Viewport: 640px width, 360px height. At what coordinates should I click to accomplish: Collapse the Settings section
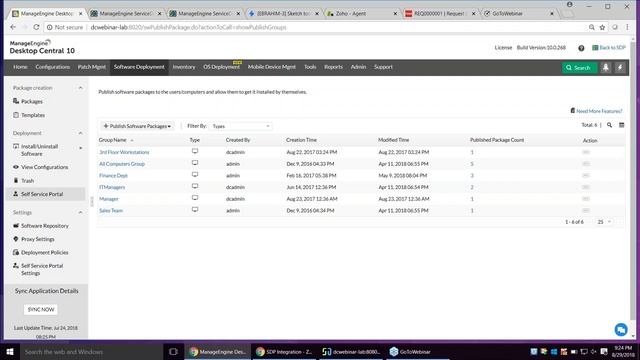point(80,212)
